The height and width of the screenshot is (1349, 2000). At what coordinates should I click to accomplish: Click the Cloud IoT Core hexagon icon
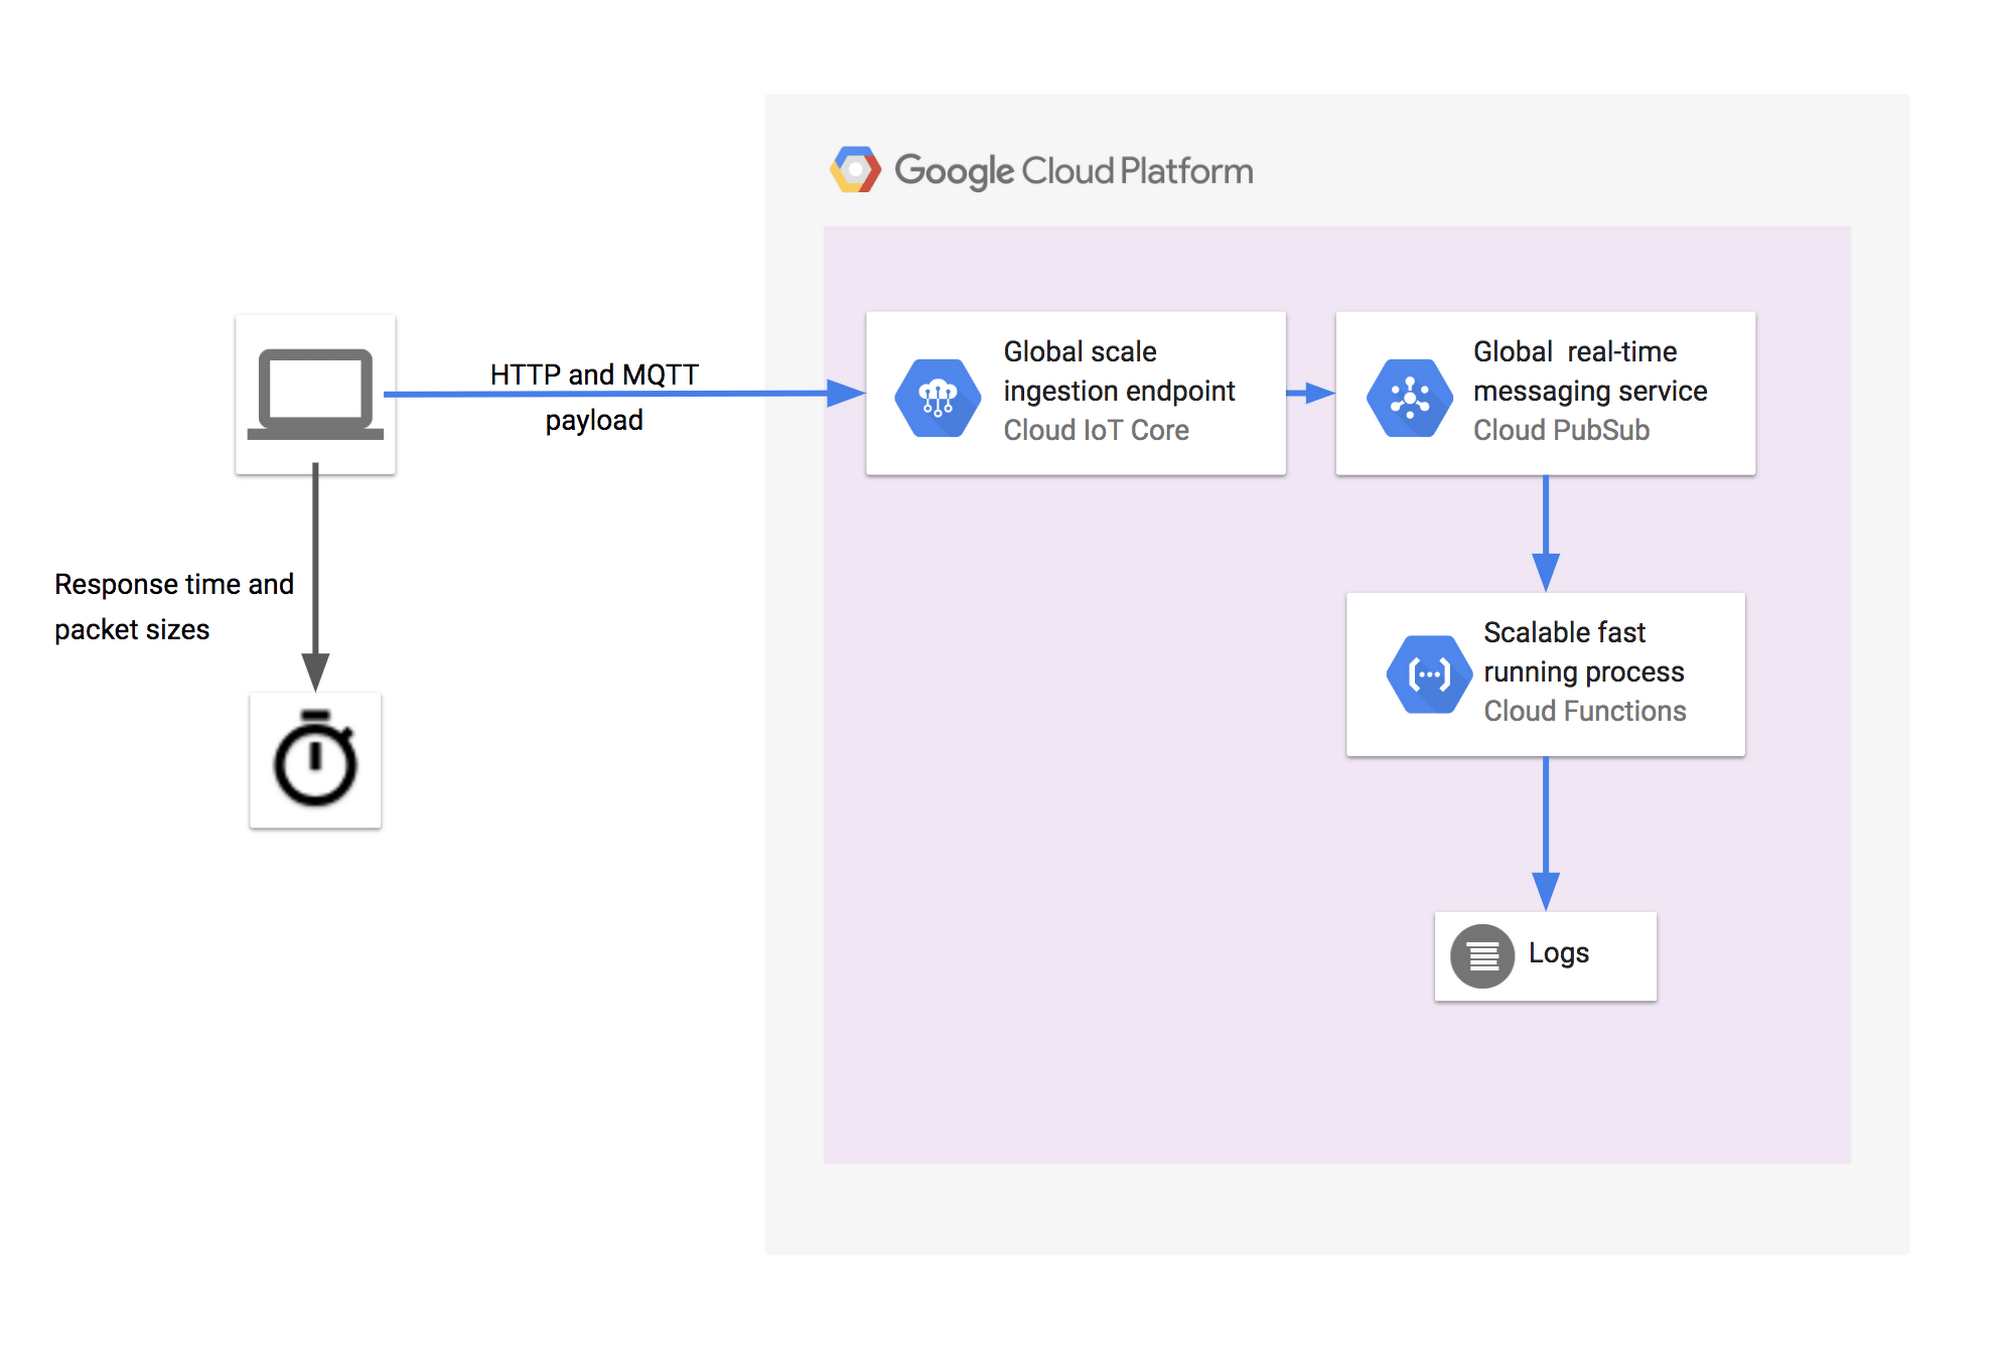coord(938,396)
